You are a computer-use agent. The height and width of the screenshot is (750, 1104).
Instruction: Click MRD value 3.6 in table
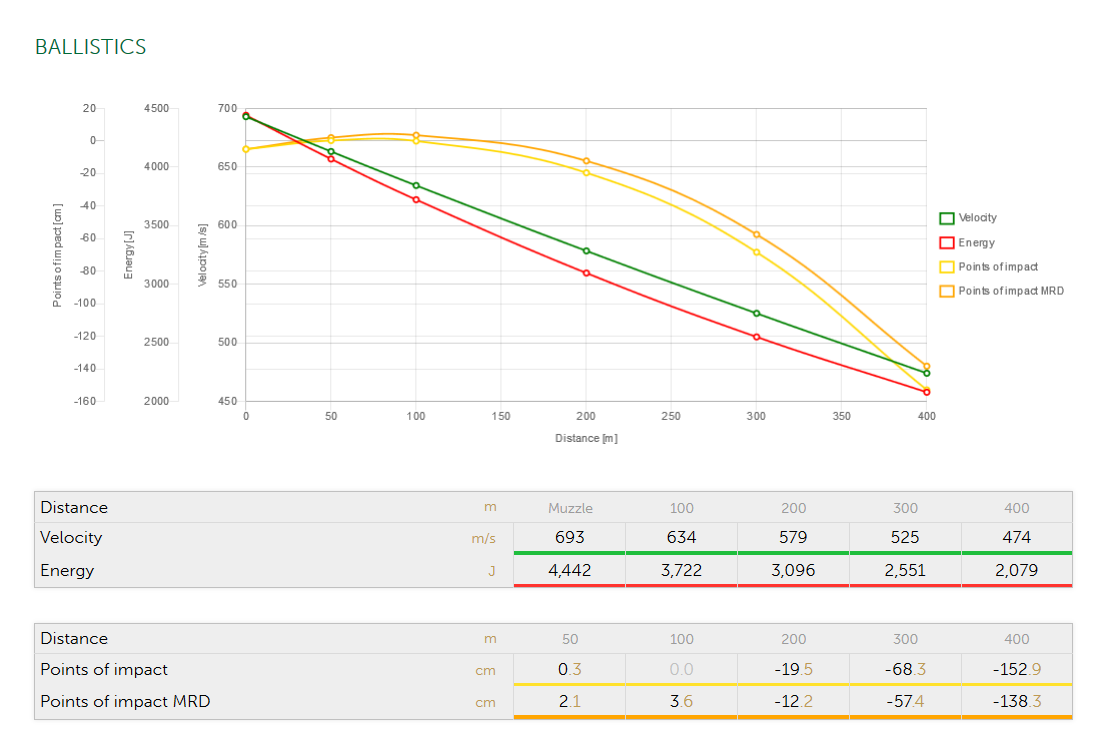click(x=681, y=701)
